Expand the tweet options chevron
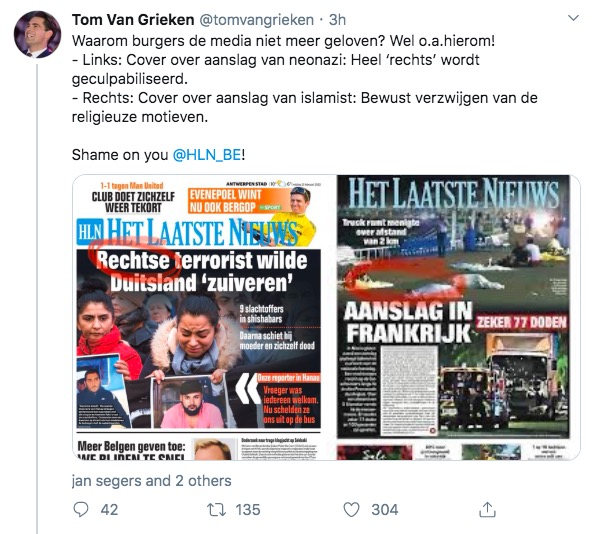The height and width of the screenshot is (534, 593). [574, 18]
